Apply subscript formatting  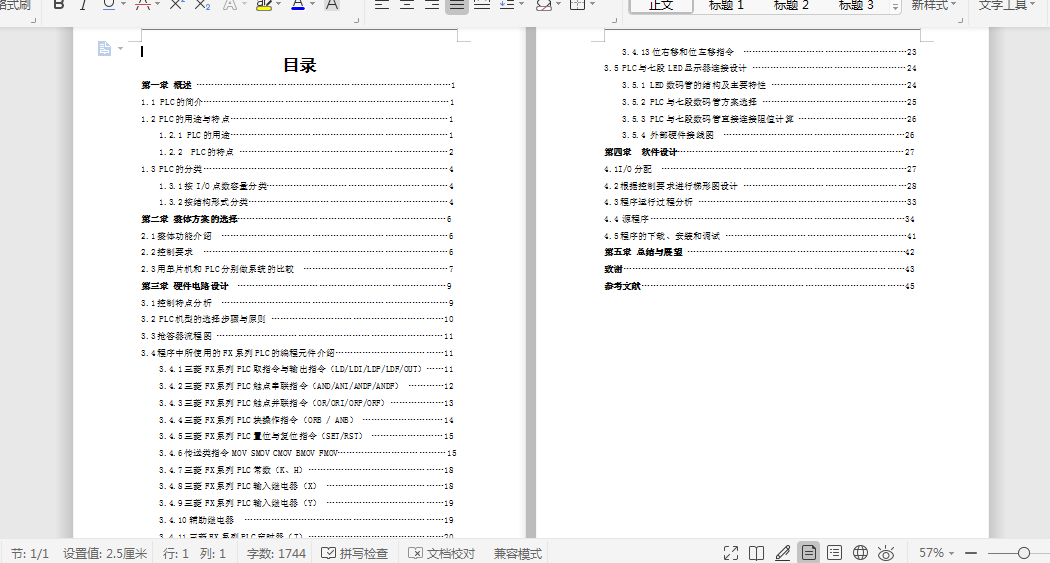202,5
